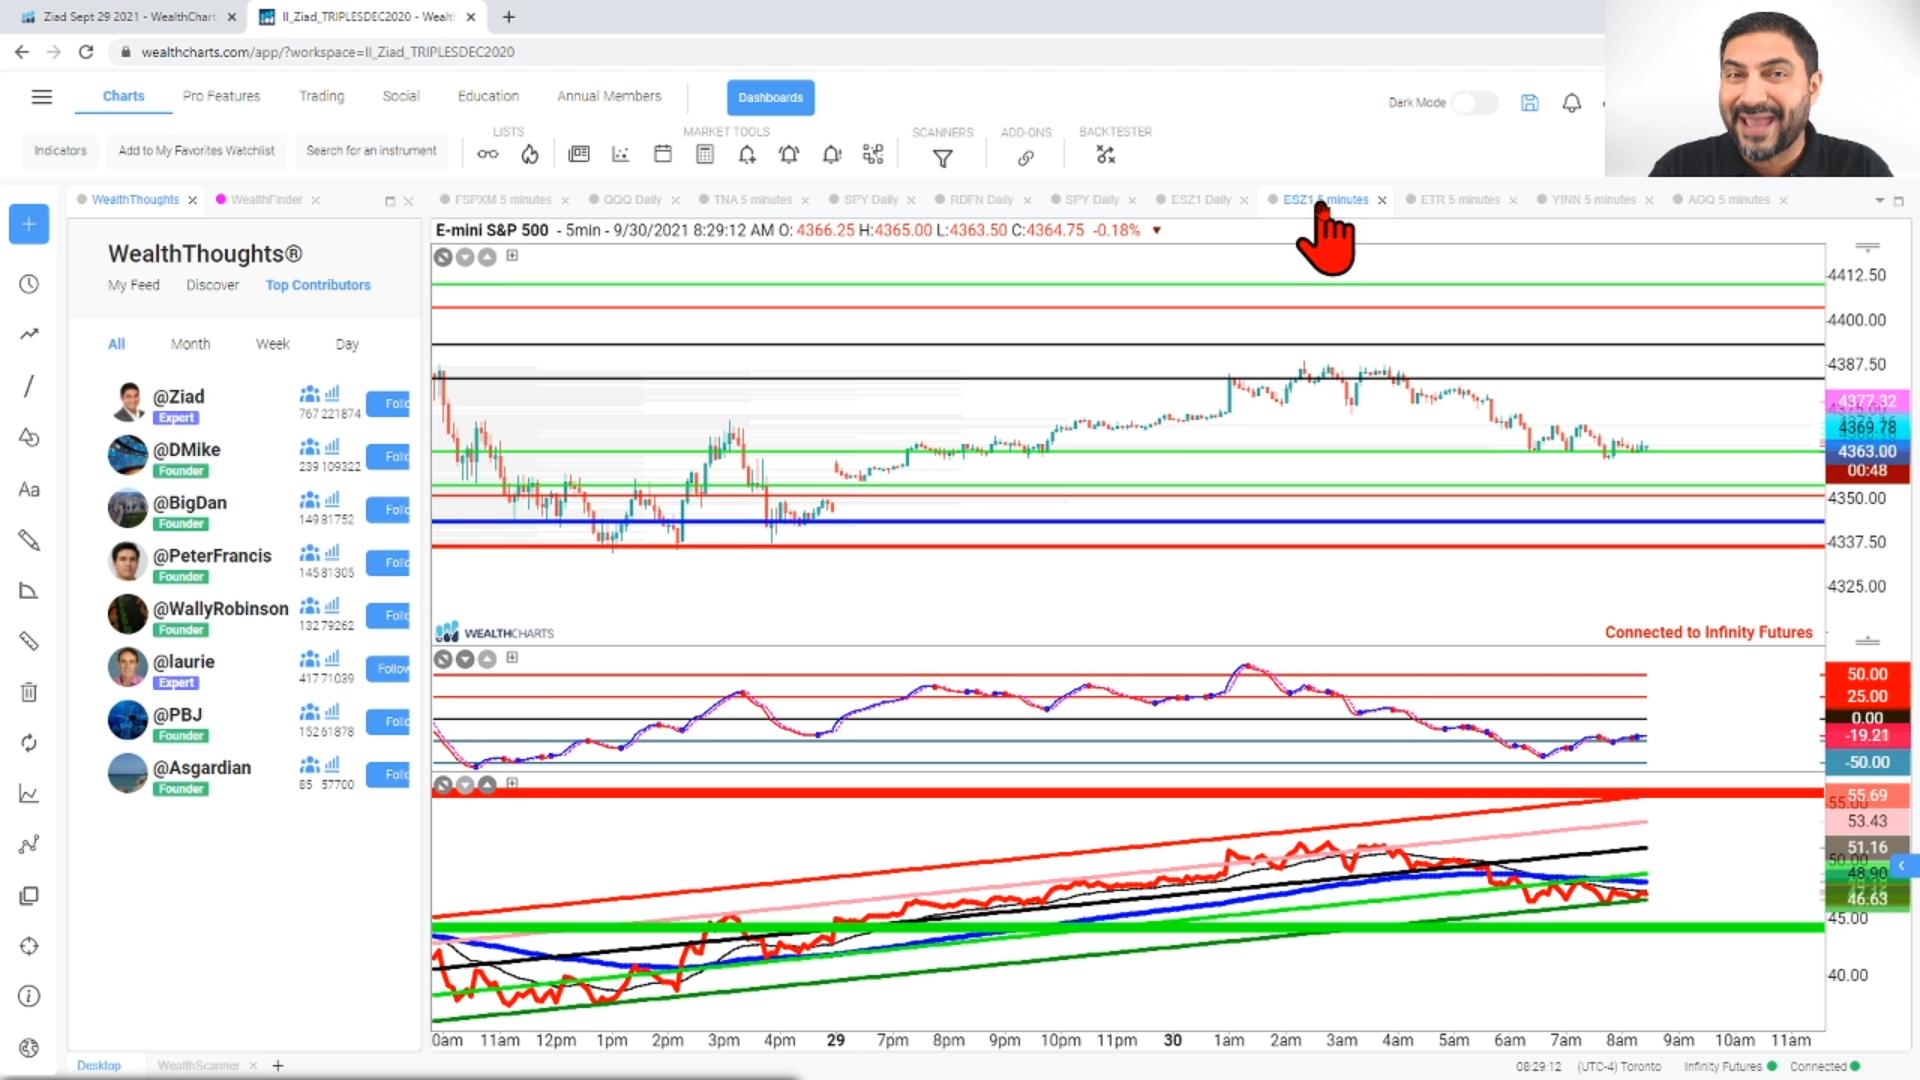Add a new workspace with bottom plus
This screenshot has width=1920, height=1080.
click(x=278, y=1065)
